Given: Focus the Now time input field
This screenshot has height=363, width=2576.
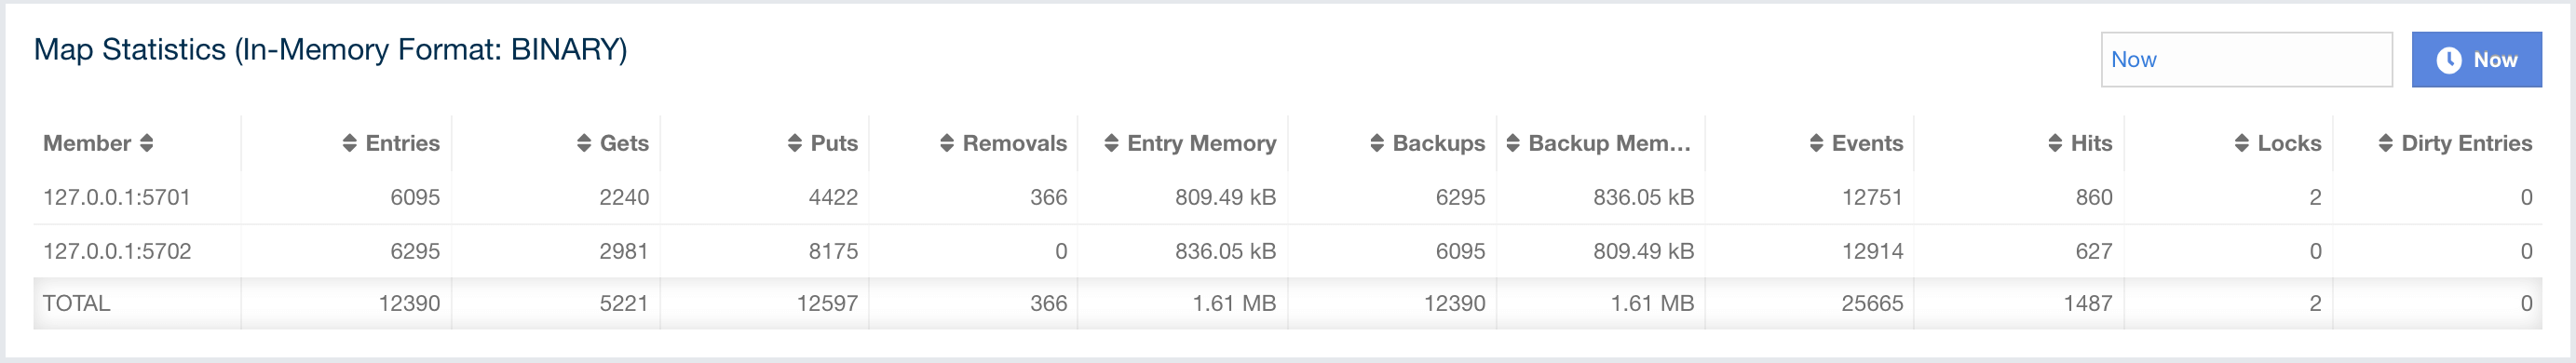Looking at the screenshot, I should pyautogui.click(x=2246, y=60).
